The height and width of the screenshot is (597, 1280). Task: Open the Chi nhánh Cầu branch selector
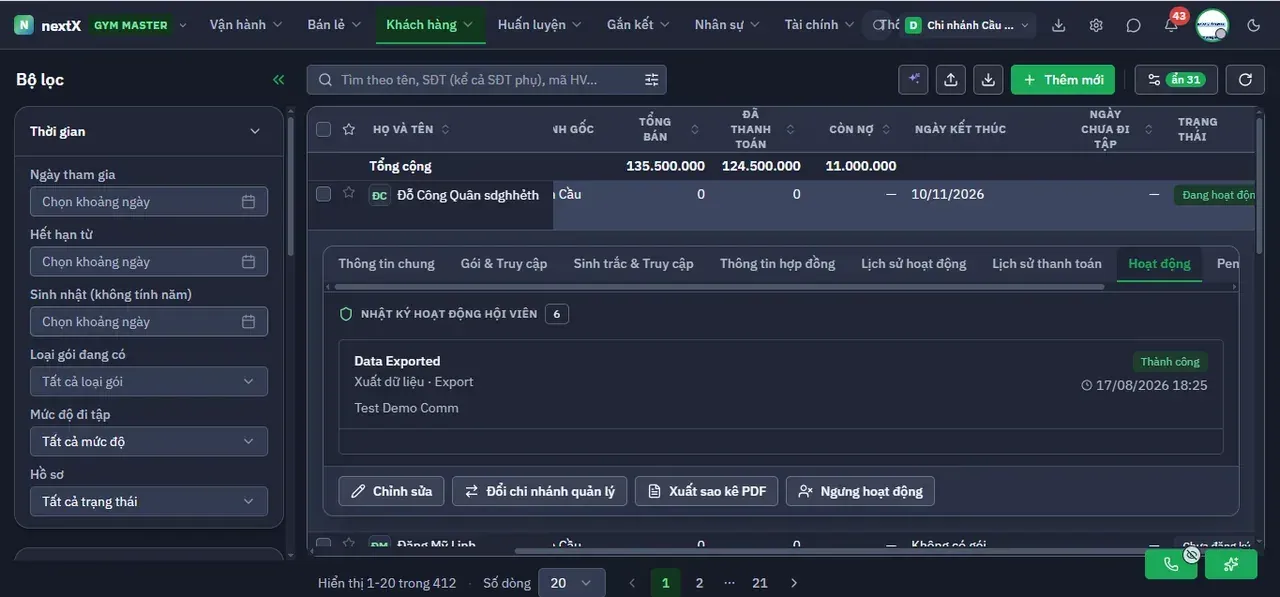click(969, 25)
